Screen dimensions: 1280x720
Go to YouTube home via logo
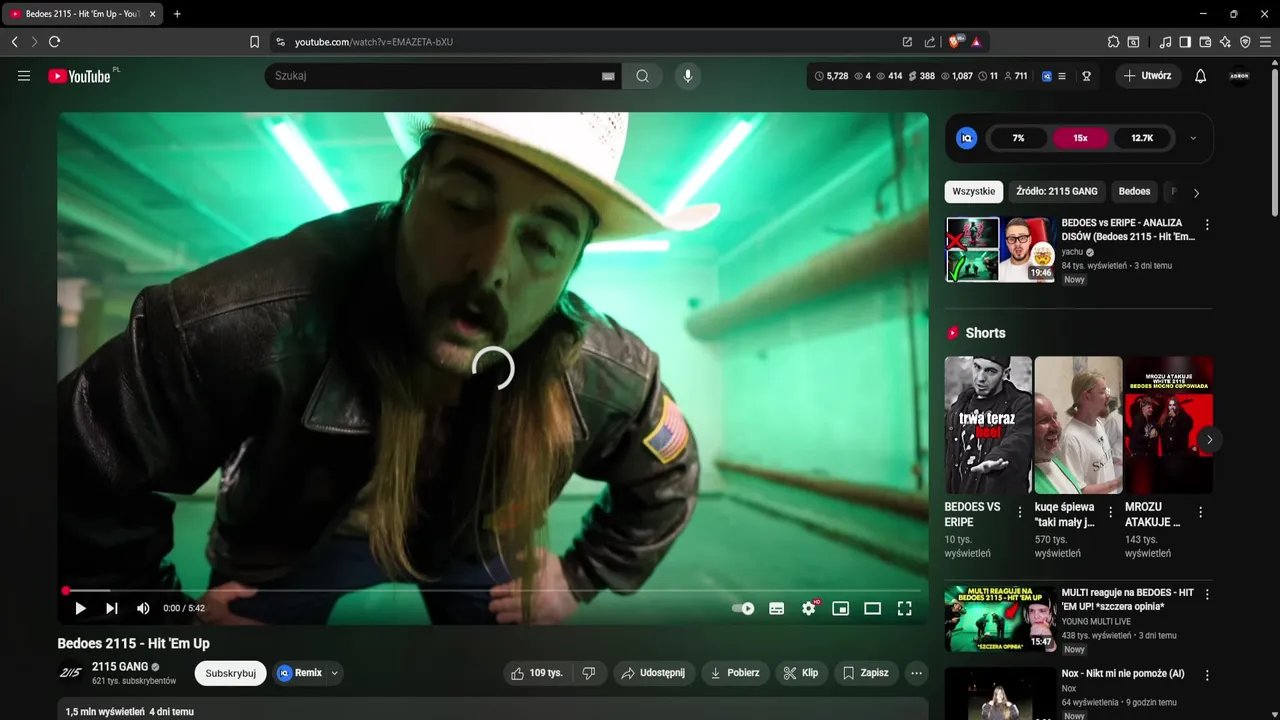tap(79, 76)
